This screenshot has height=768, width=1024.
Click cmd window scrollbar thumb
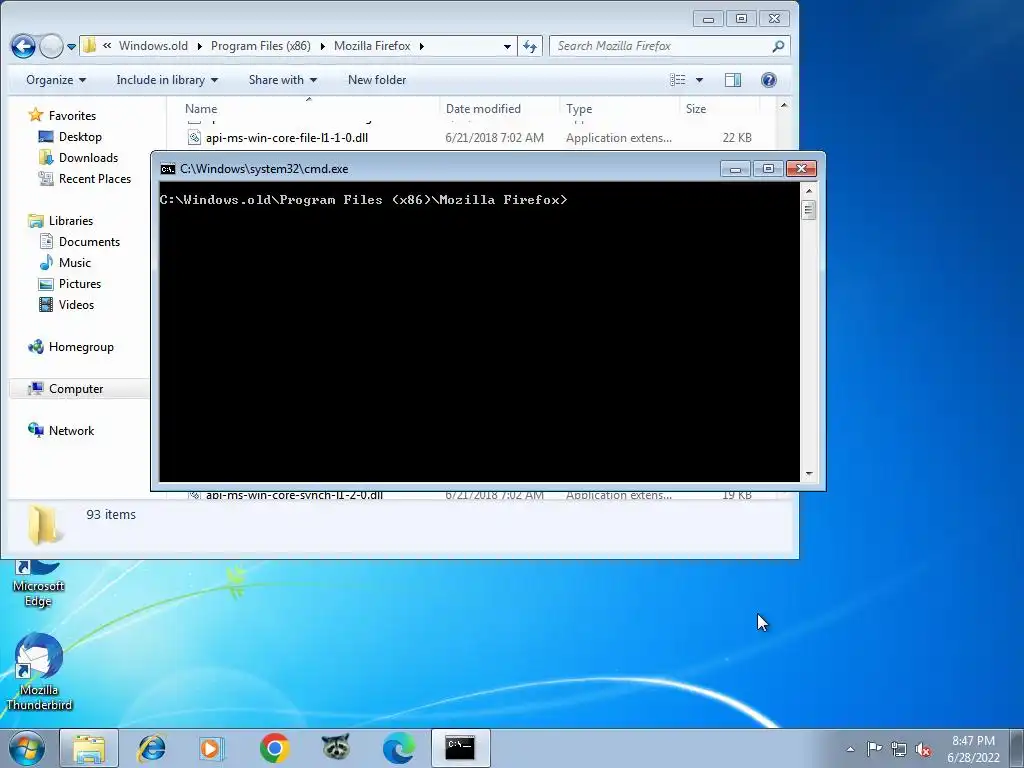tap(808, 210)
